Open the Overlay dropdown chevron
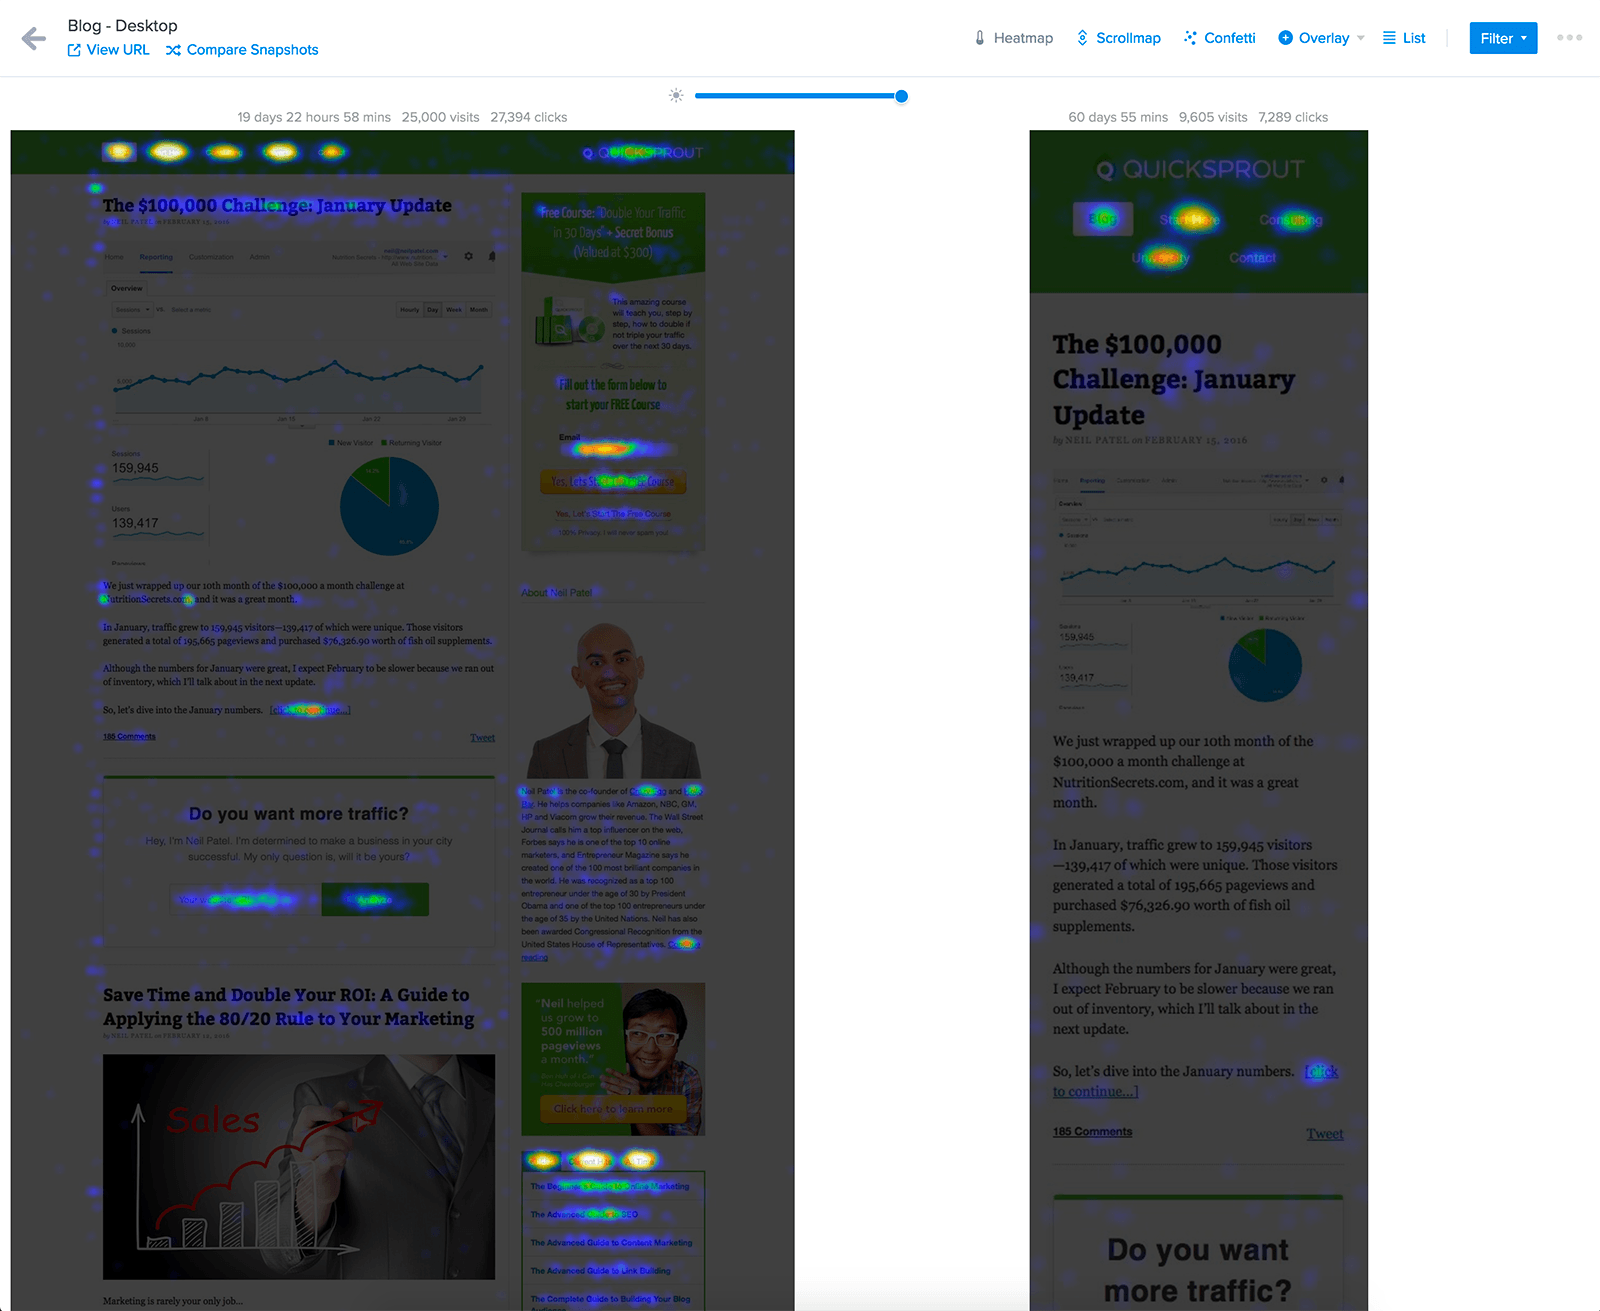Viewport: 1600px width, 1311px height. (1360, 38)
